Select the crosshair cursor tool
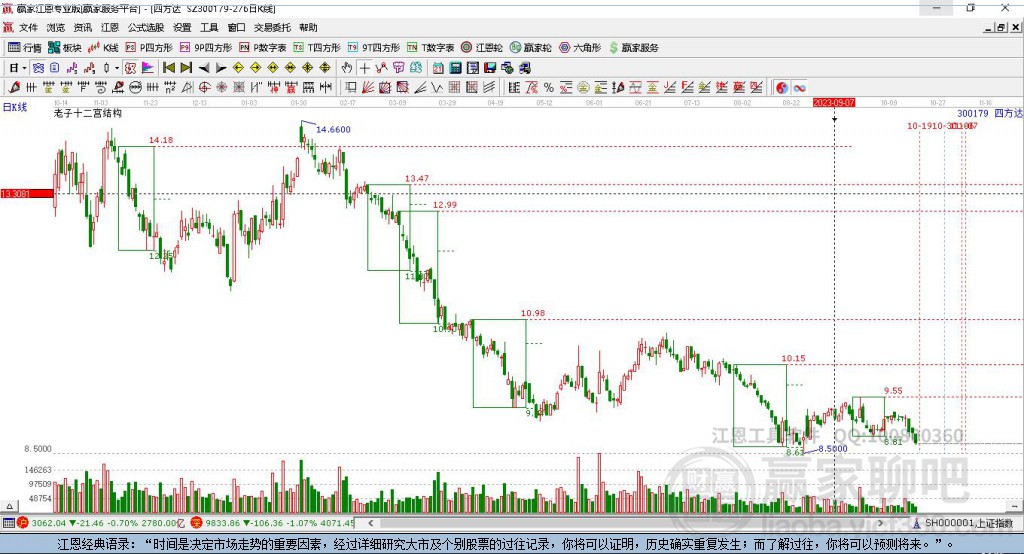This screenshot has width=1024, height=554. coord(364,68)
